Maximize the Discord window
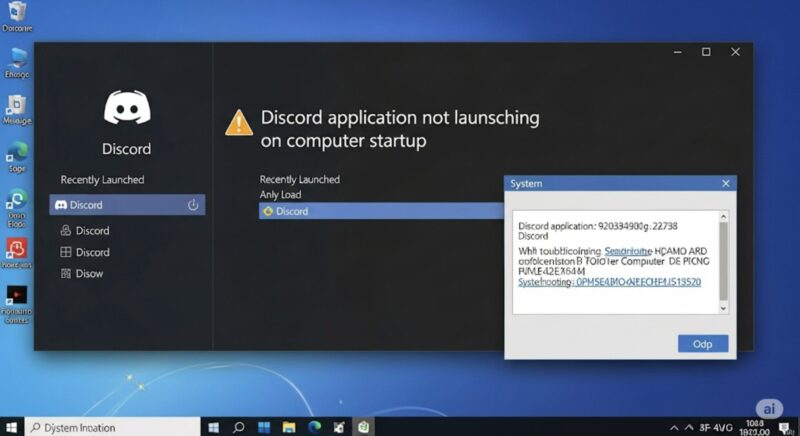 point(706,52)
